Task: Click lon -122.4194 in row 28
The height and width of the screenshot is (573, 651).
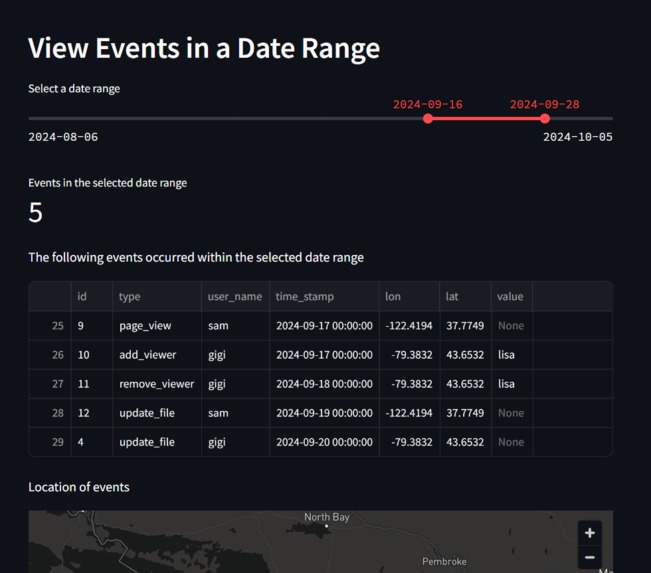Action: click(x=409, y=413)
